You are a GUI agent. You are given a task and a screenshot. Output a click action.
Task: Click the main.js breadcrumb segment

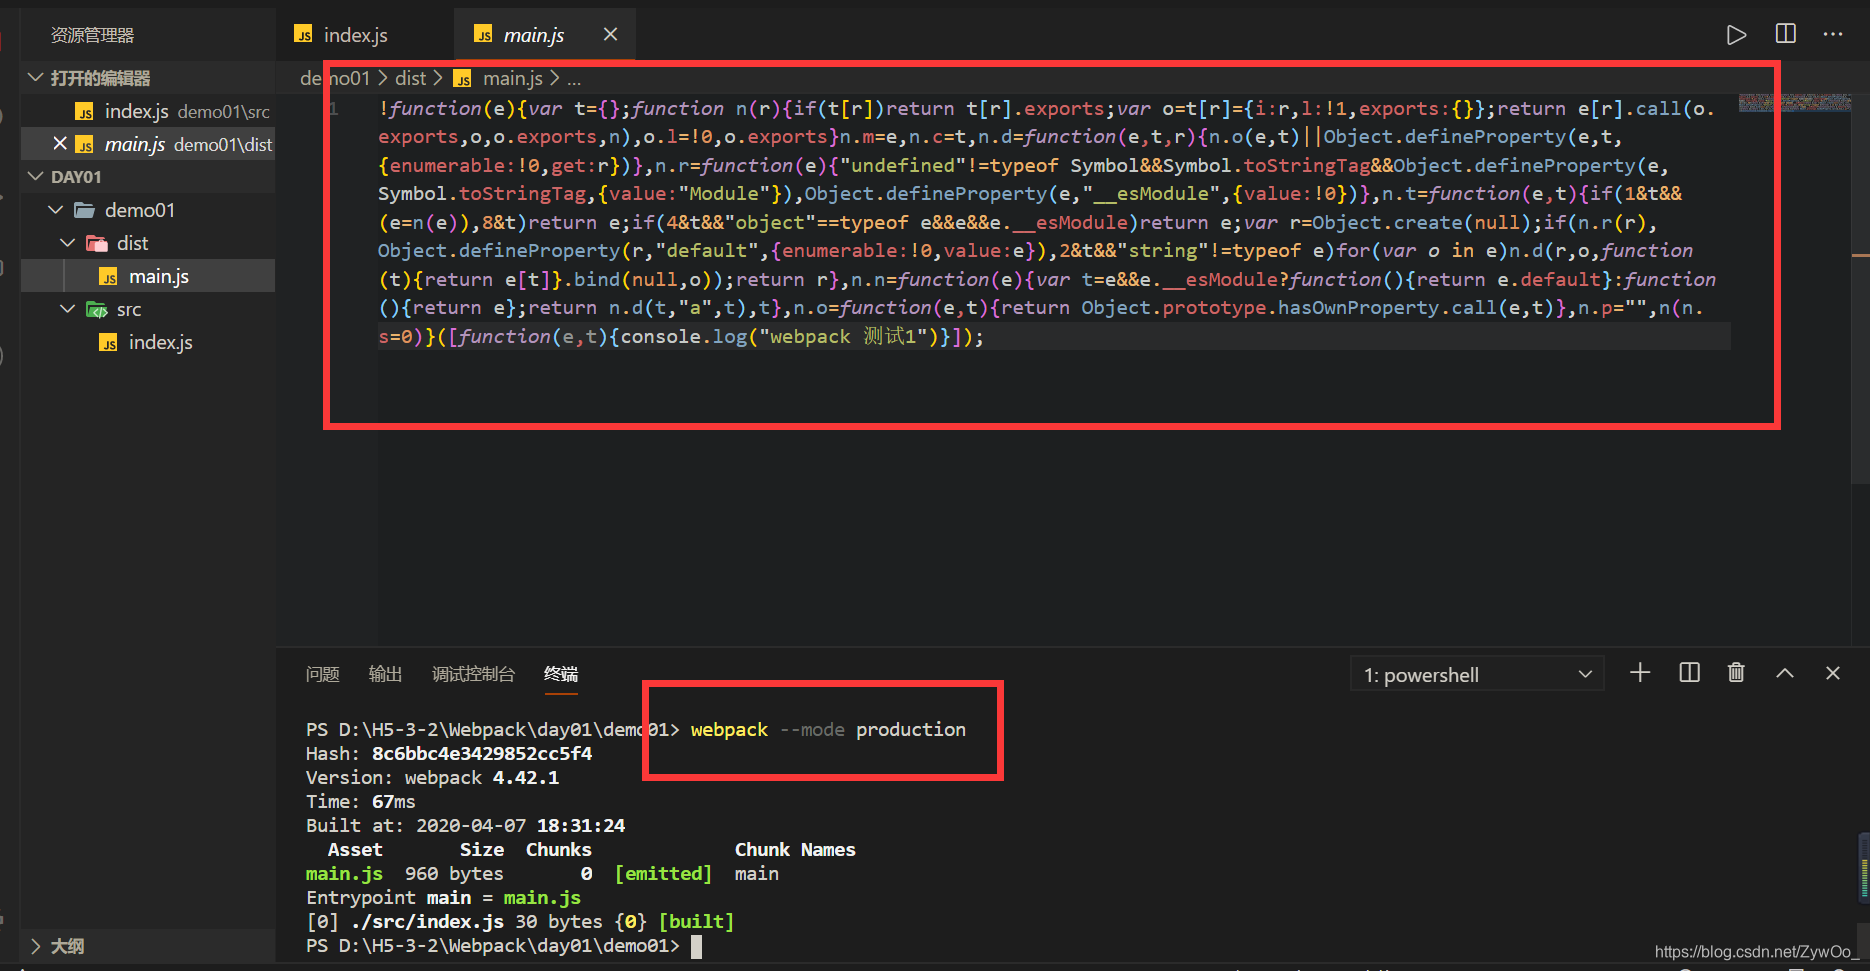tap(512, 78)
